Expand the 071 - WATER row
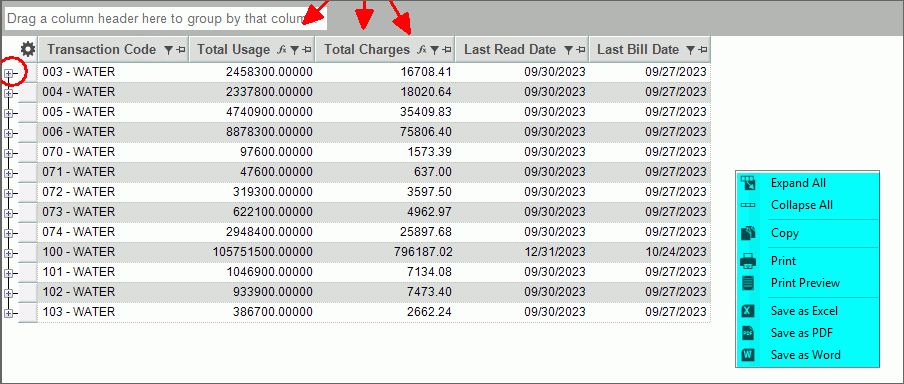The image size is (904, 384). coord(8,173)
